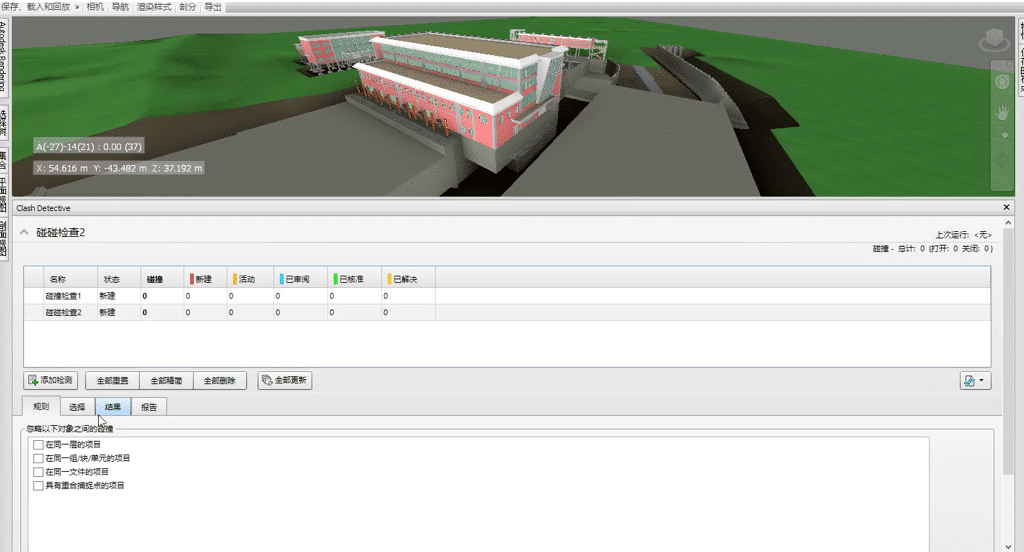Open the import/export clash tests icon menu
Viewport: 1024px width, 552px height.
coord(974,381)
